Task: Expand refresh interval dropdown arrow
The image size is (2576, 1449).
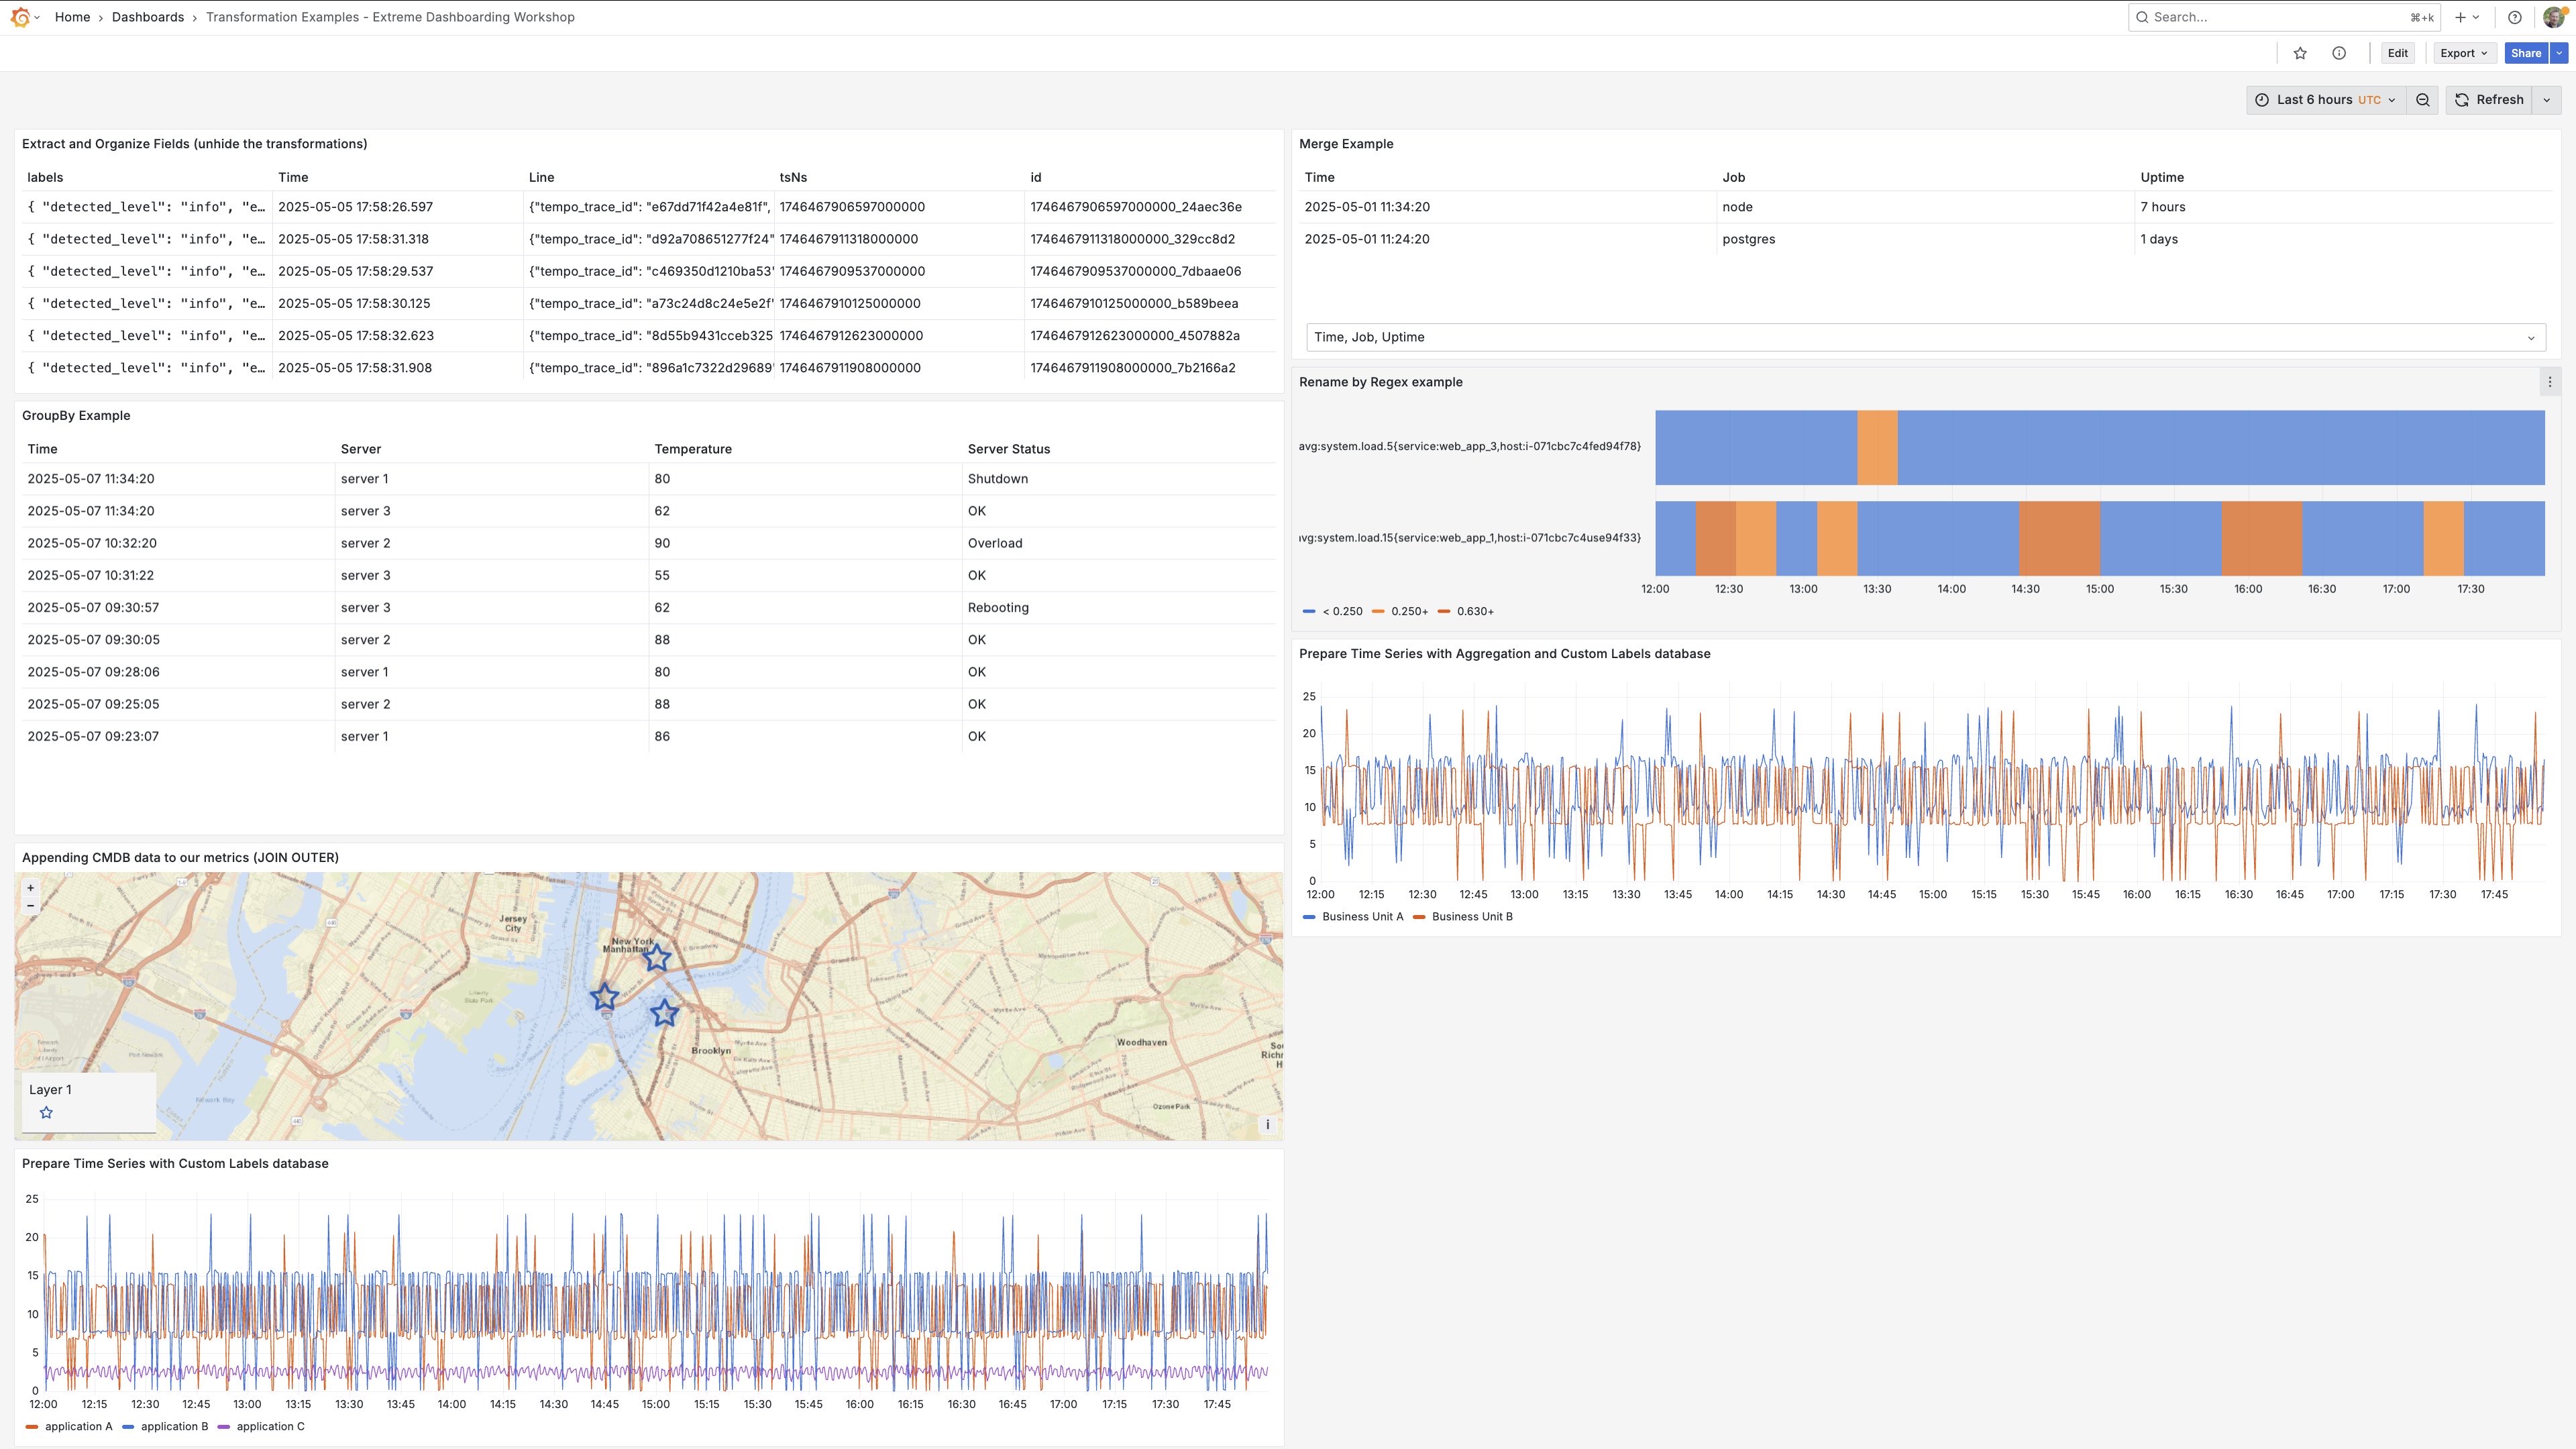Action: (x=2546, y=100)
